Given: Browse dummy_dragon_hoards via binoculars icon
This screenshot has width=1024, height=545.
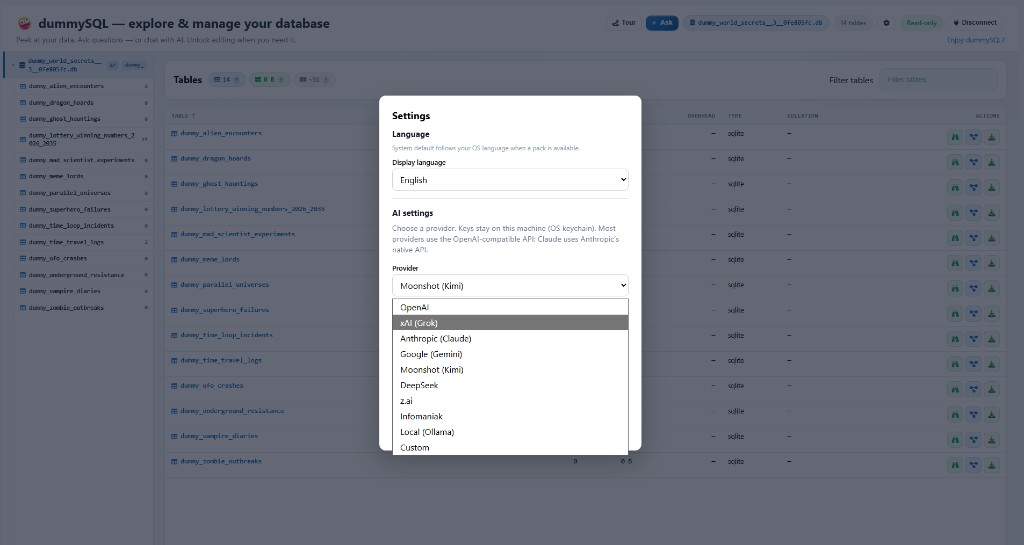Looking at the screenshot, I should 955,163.
